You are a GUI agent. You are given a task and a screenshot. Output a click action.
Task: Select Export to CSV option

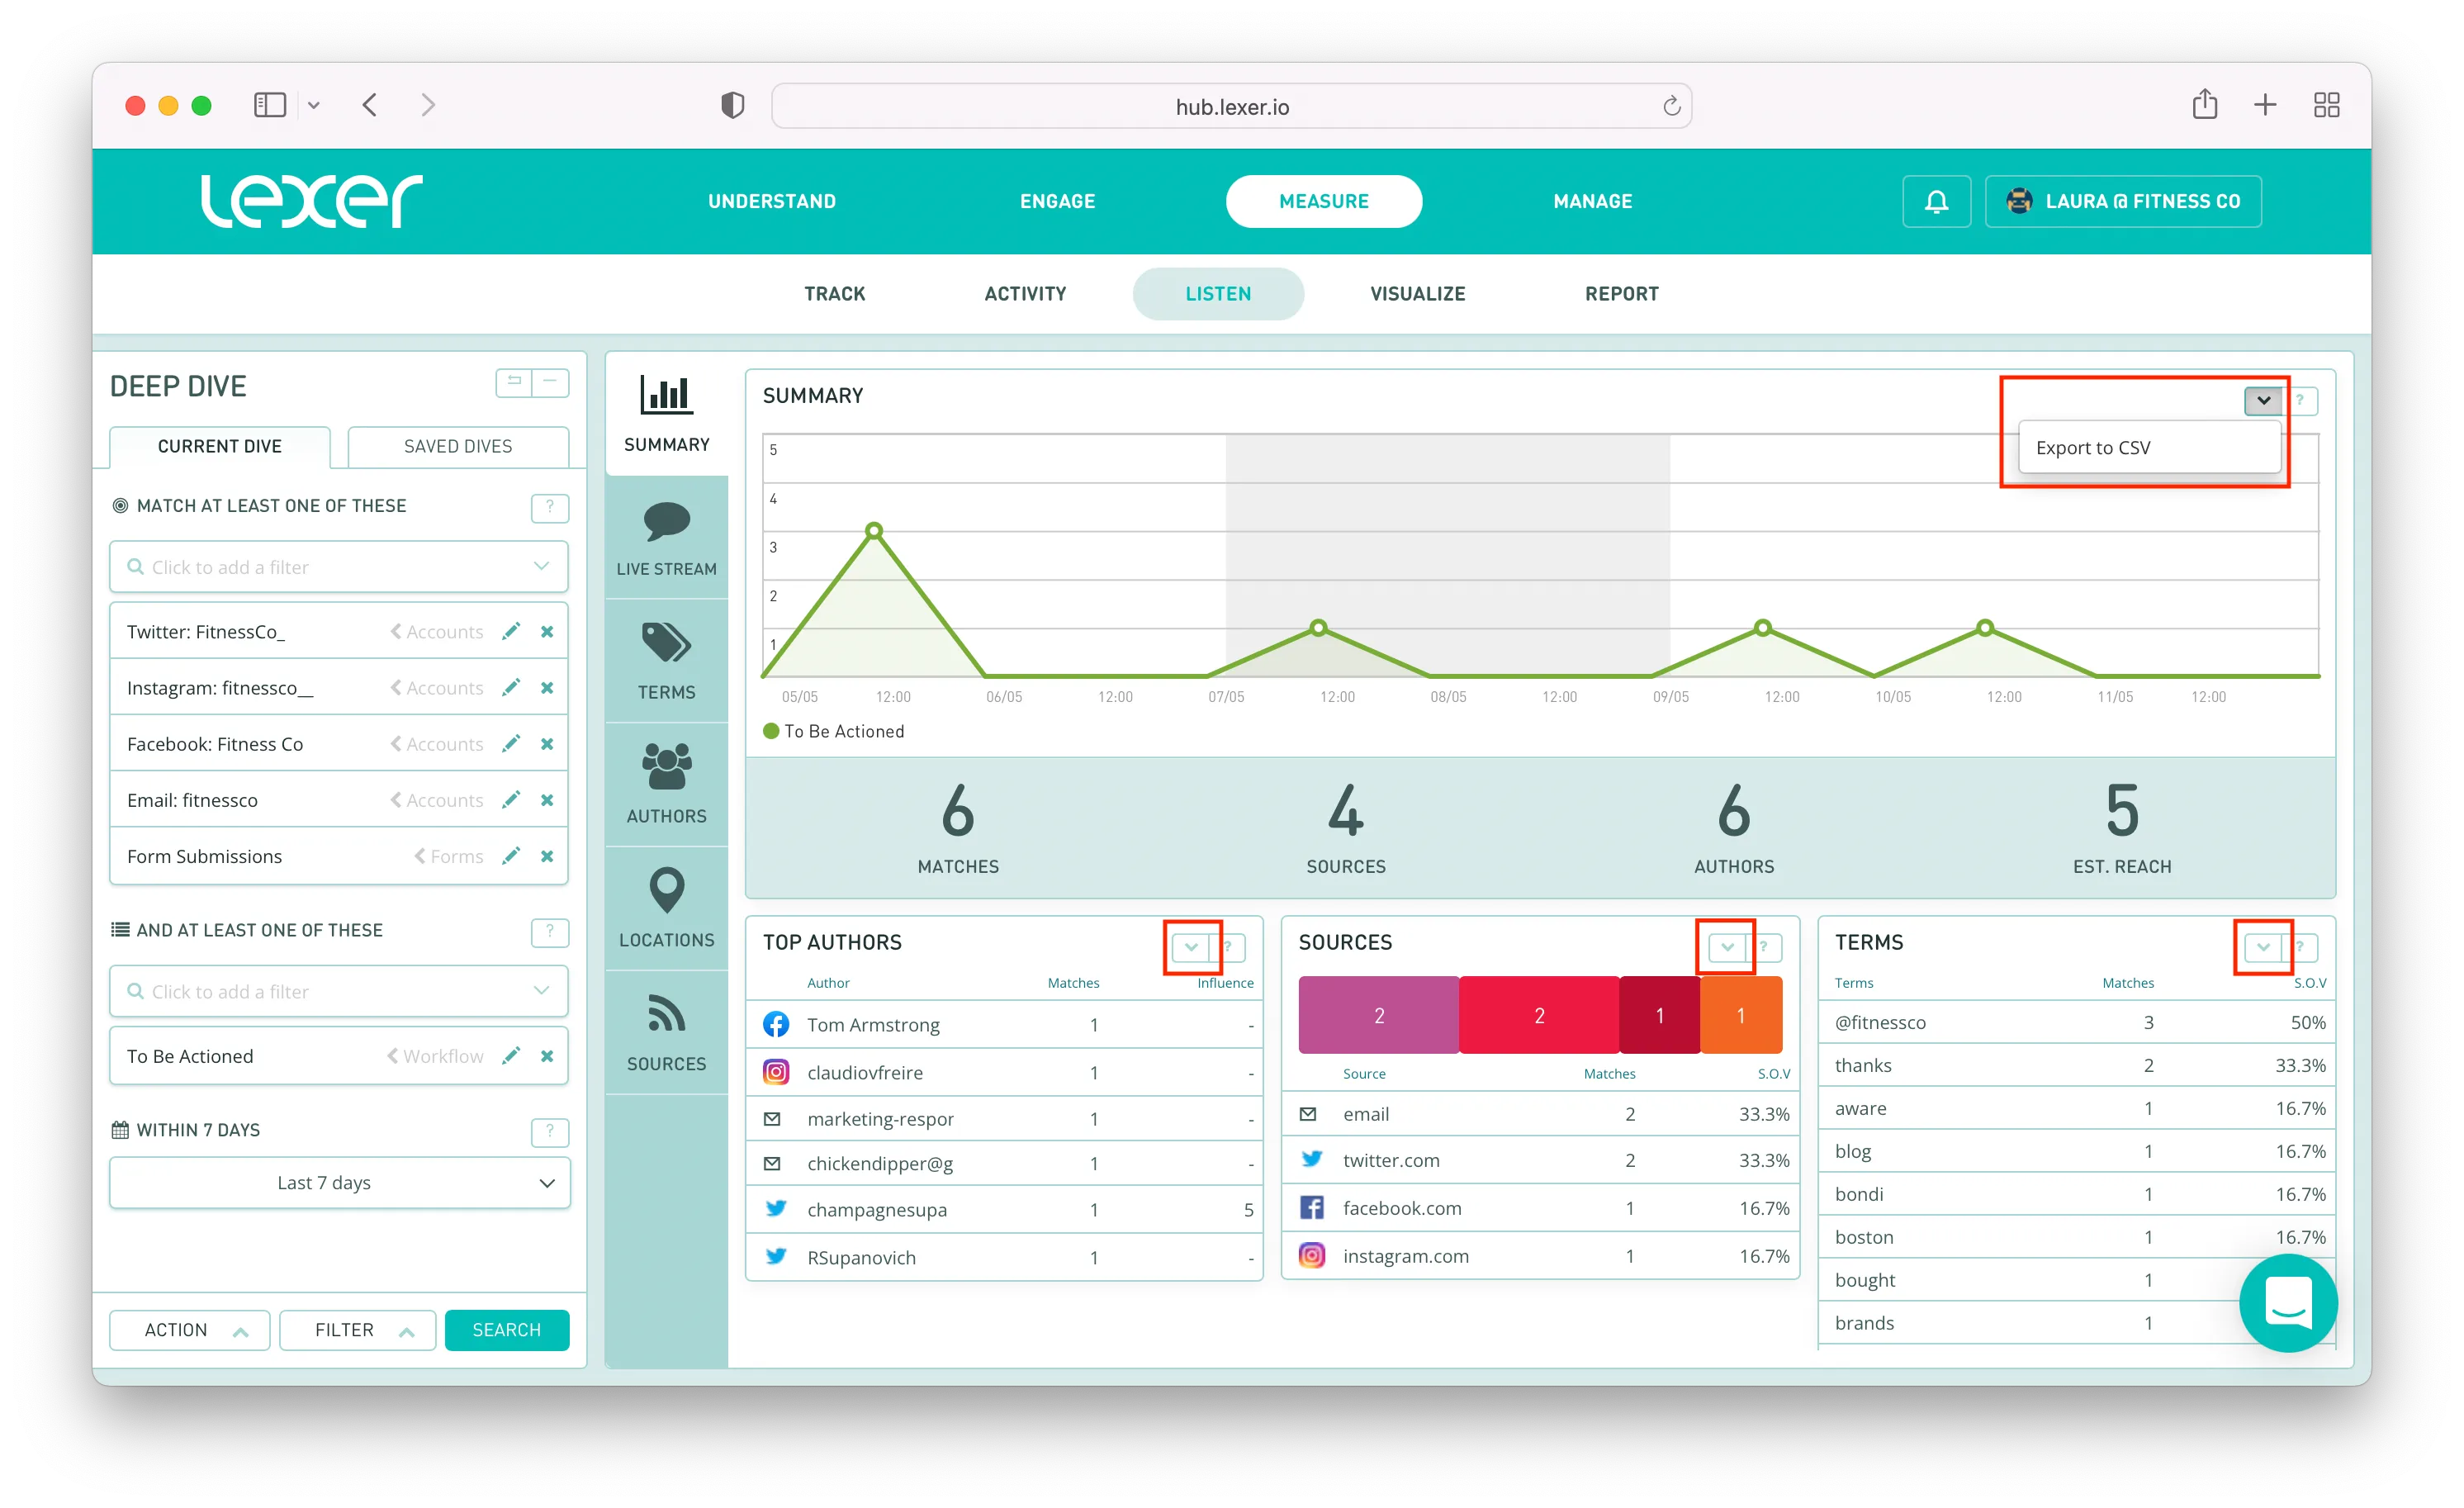pos(2093,448)
